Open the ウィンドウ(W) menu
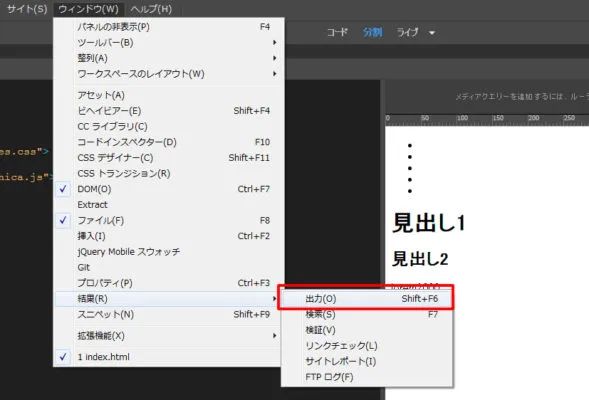 pos(89,9)
